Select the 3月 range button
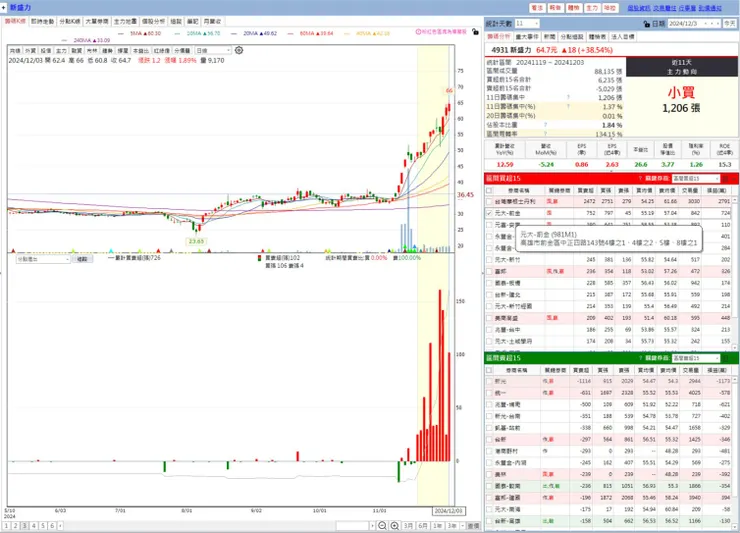This screenshot has height=533, width=740. (408, 525)
